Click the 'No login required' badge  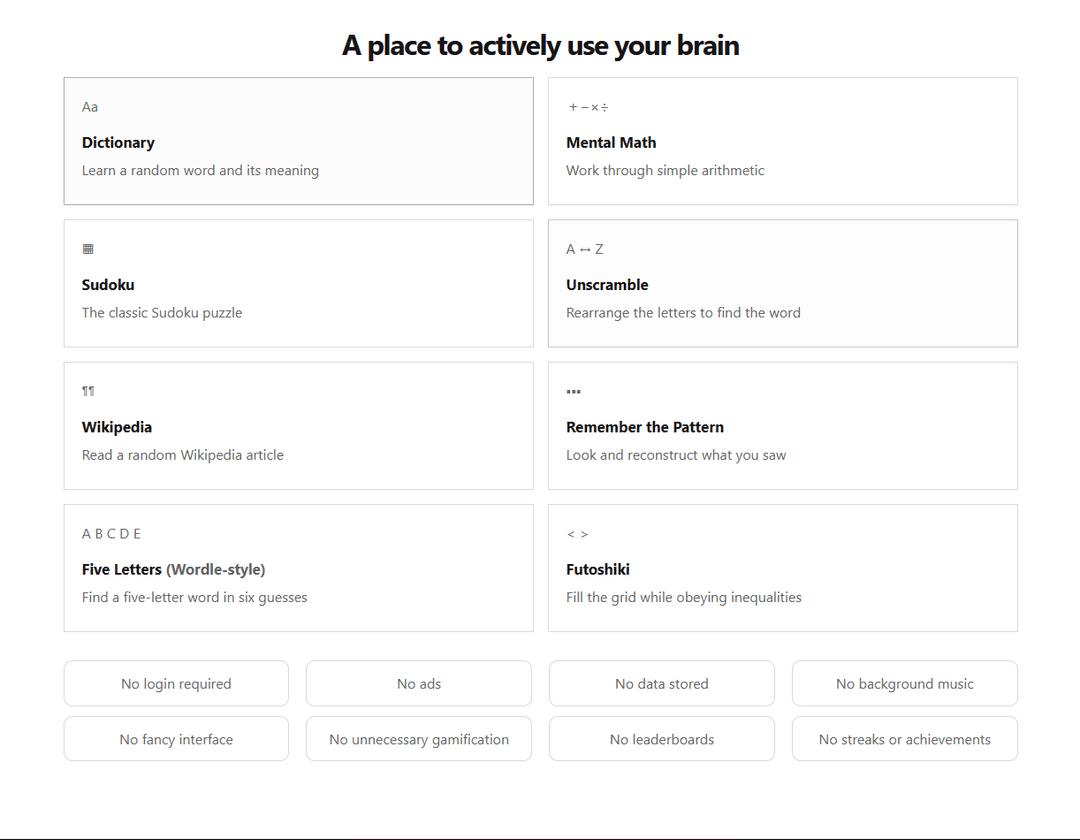coord(176,684)
